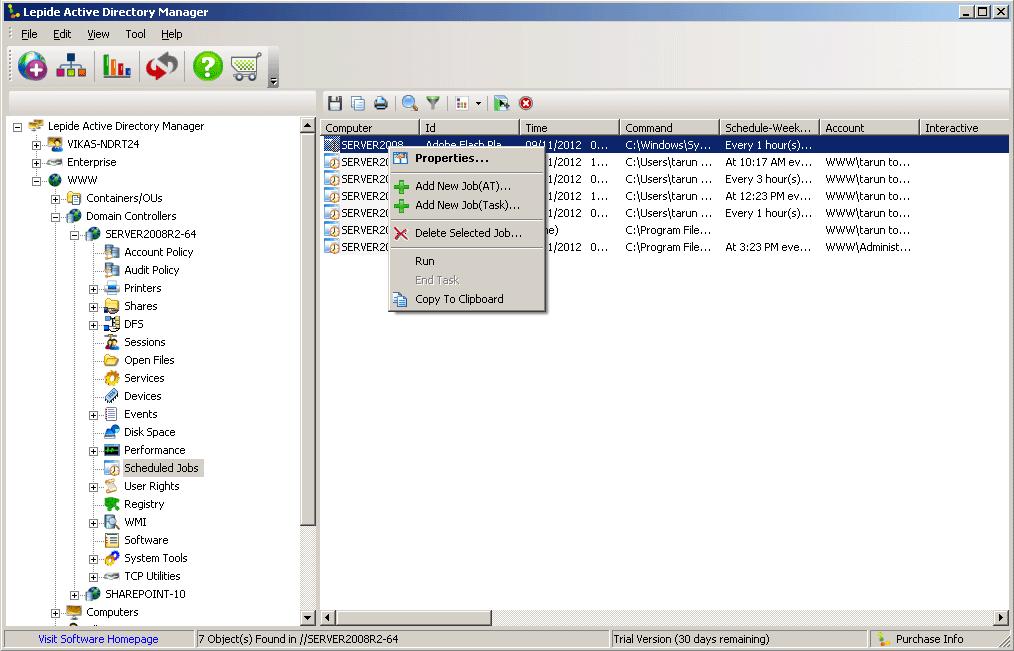Collapse the Domain Controllers node
This screenshot has height=651, width=1014.
(56, 217)
